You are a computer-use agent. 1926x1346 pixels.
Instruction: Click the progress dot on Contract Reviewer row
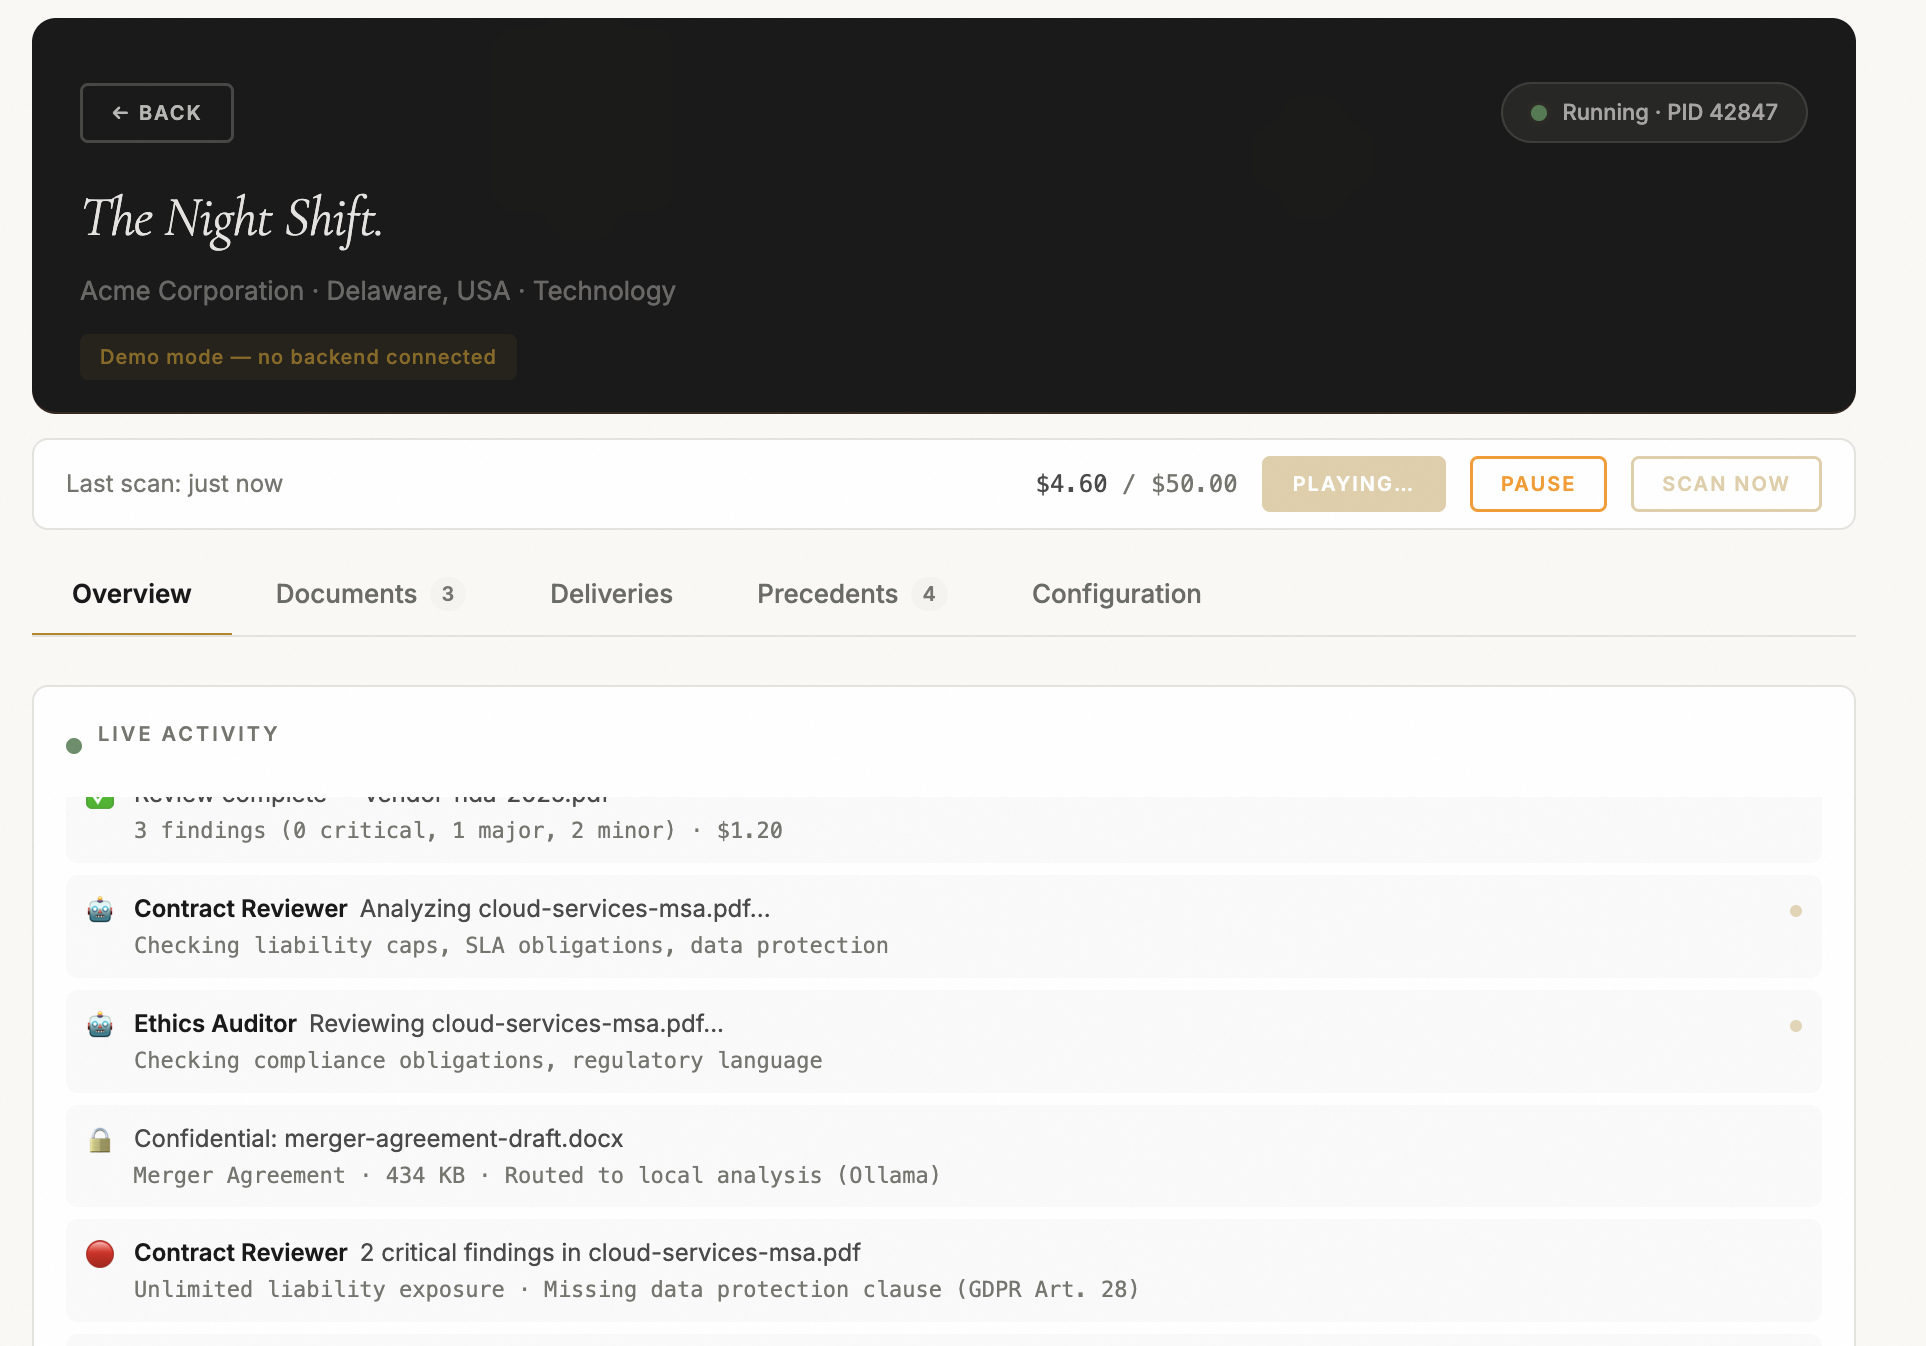pos(1796,911)
